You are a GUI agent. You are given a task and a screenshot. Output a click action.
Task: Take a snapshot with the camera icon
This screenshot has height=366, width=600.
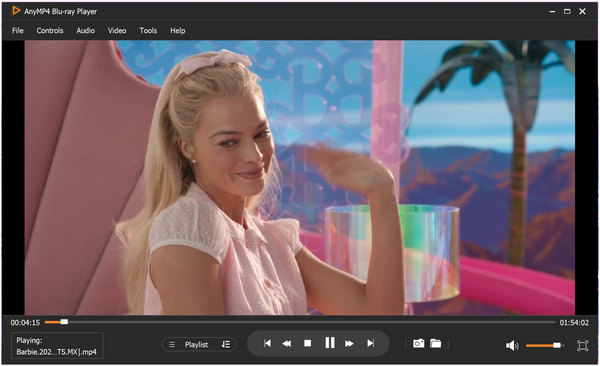tap(418, 343)
